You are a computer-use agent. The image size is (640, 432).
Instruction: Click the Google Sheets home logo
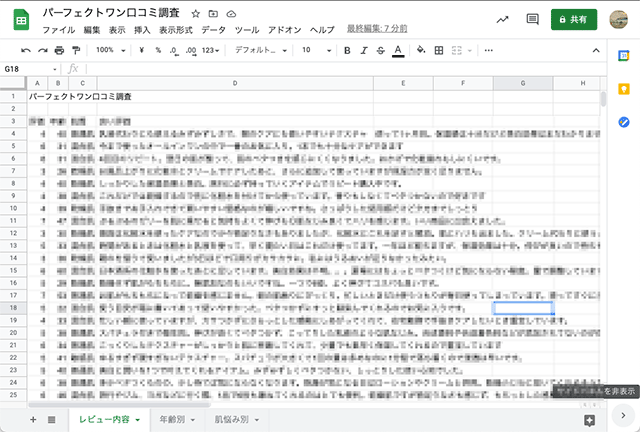coord(21,20)
